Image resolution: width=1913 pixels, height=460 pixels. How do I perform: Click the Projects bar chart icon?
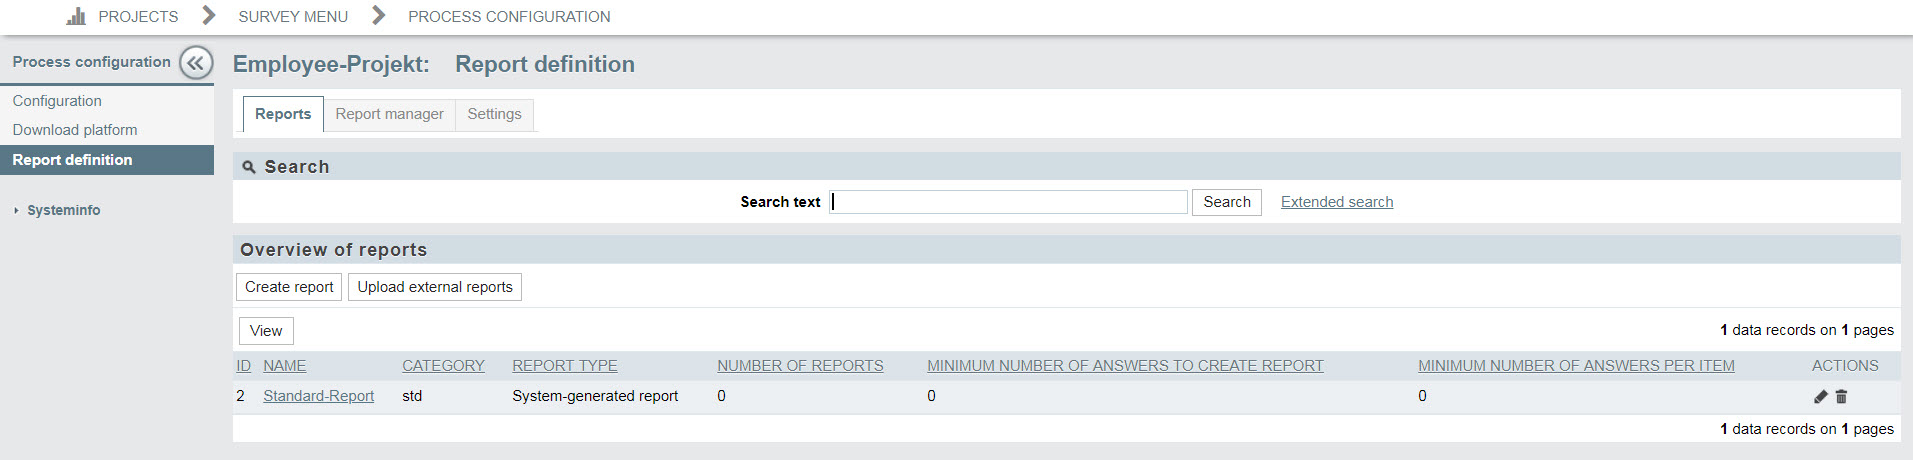76,16
